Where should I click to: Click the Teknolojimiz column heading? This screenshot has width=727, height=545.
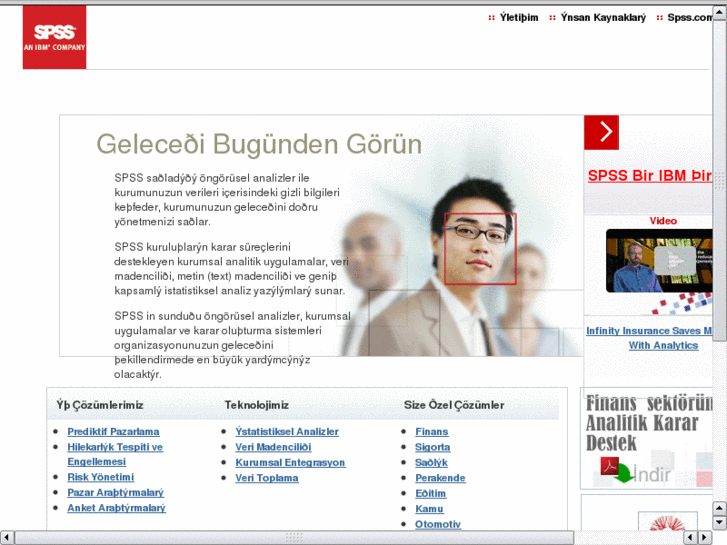(x=256, y=405)
